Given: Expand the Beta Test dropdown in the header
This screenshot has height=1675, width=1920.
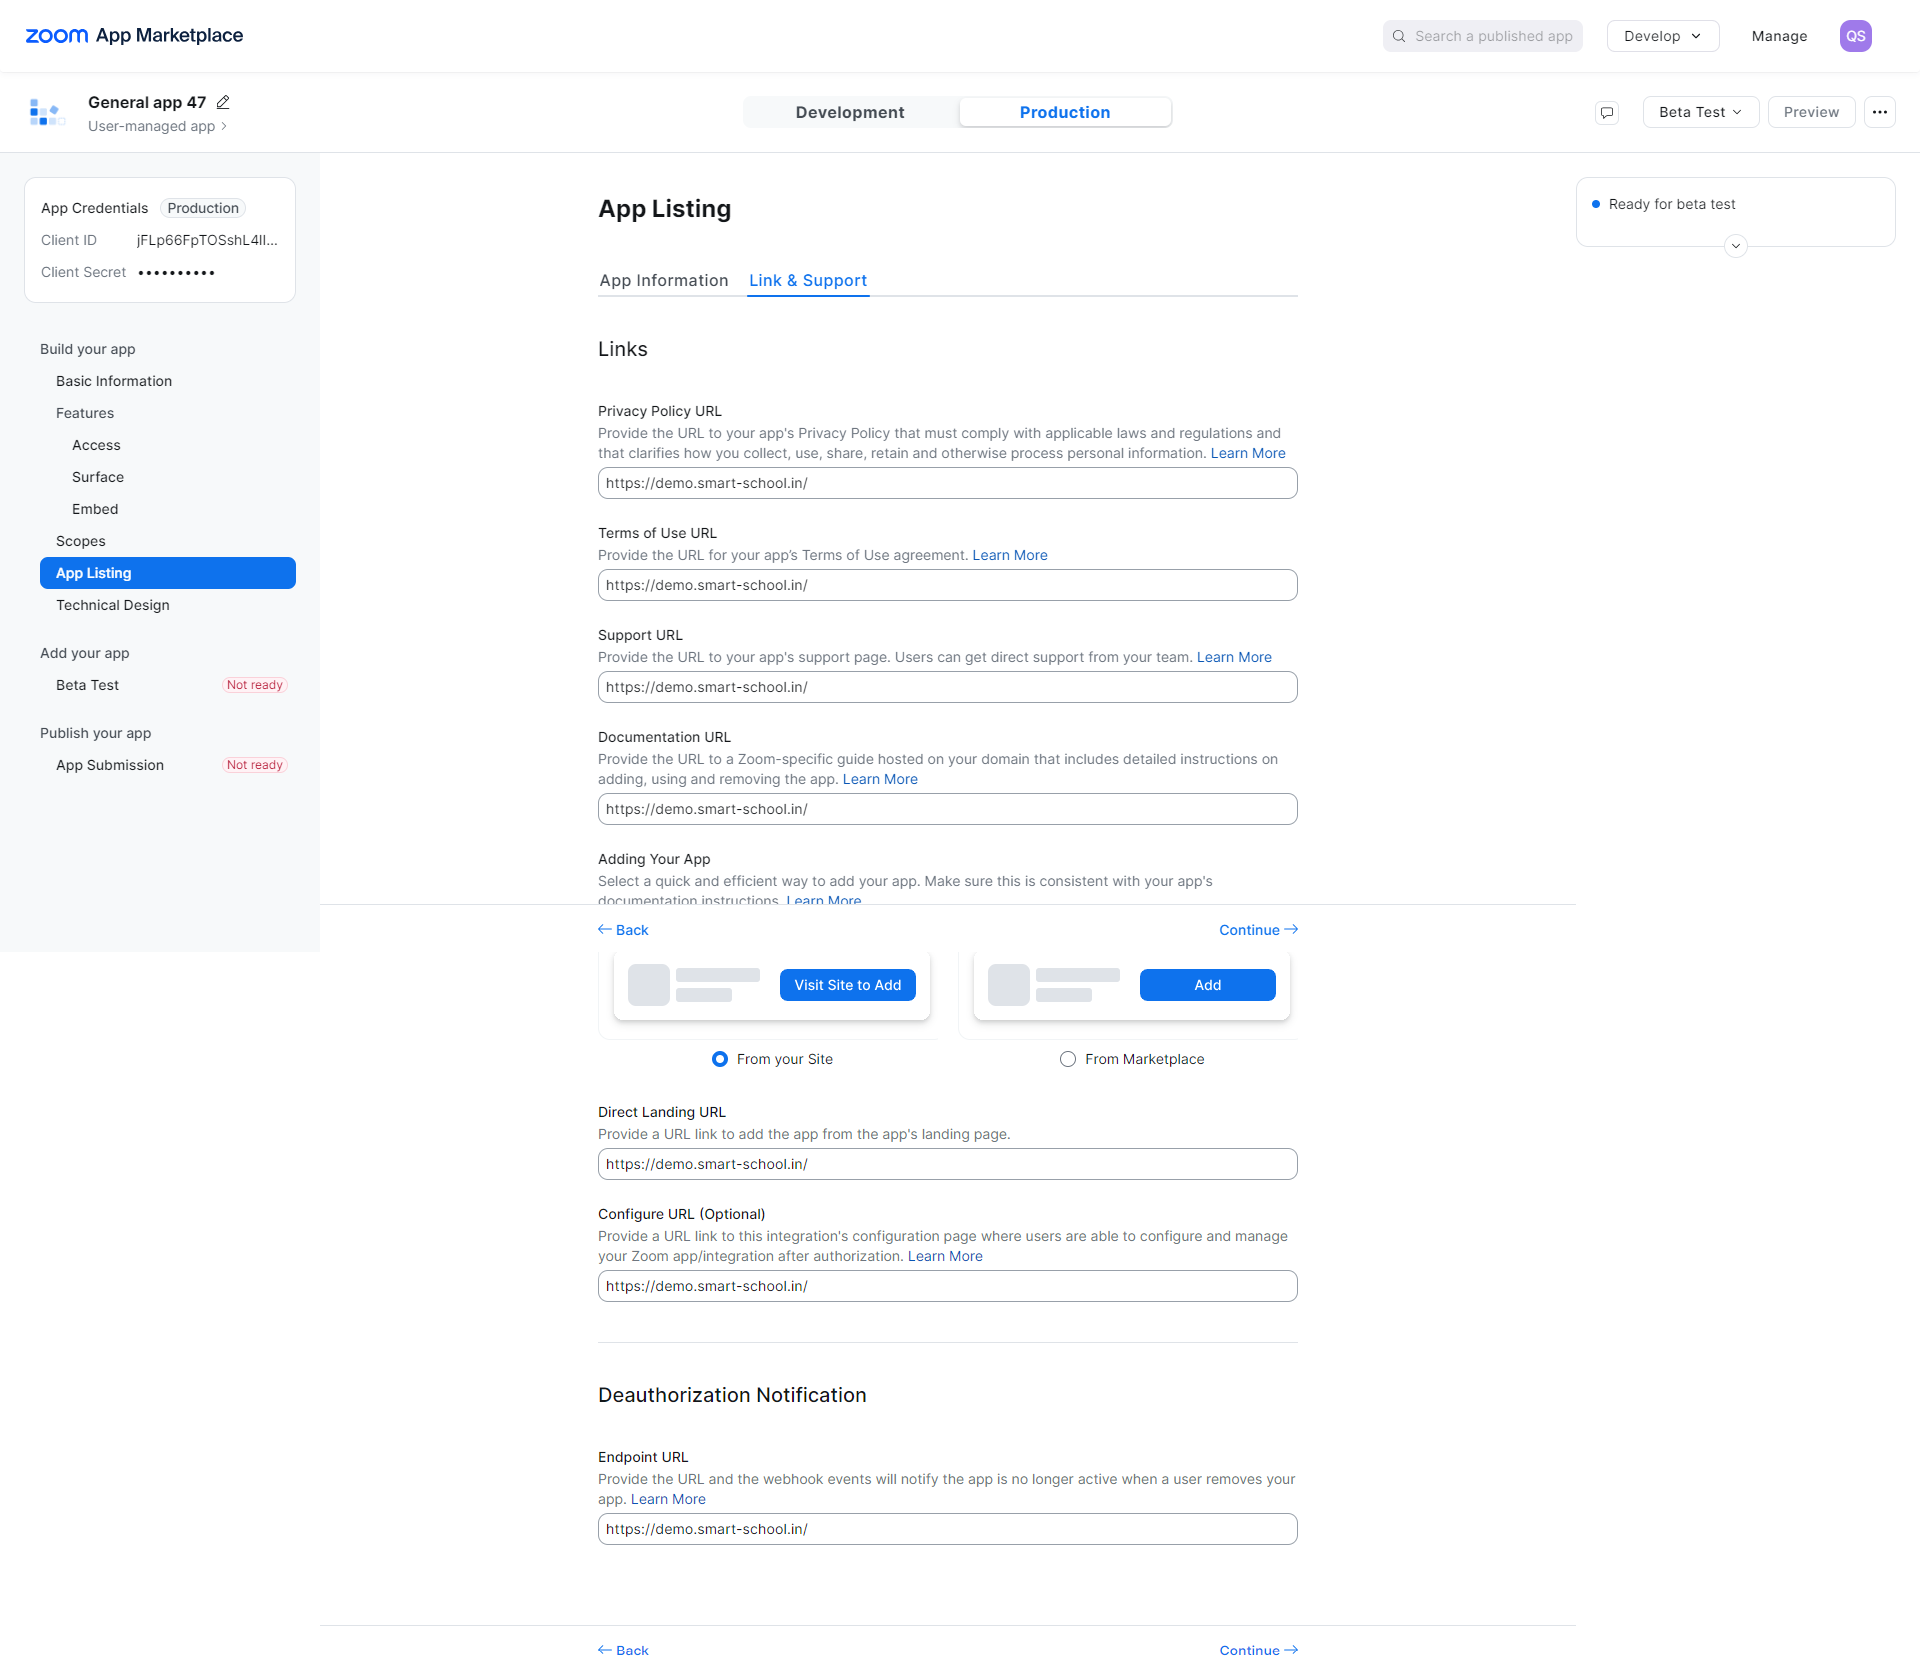Looking at the screenshot, I should tap(1699, 112).
